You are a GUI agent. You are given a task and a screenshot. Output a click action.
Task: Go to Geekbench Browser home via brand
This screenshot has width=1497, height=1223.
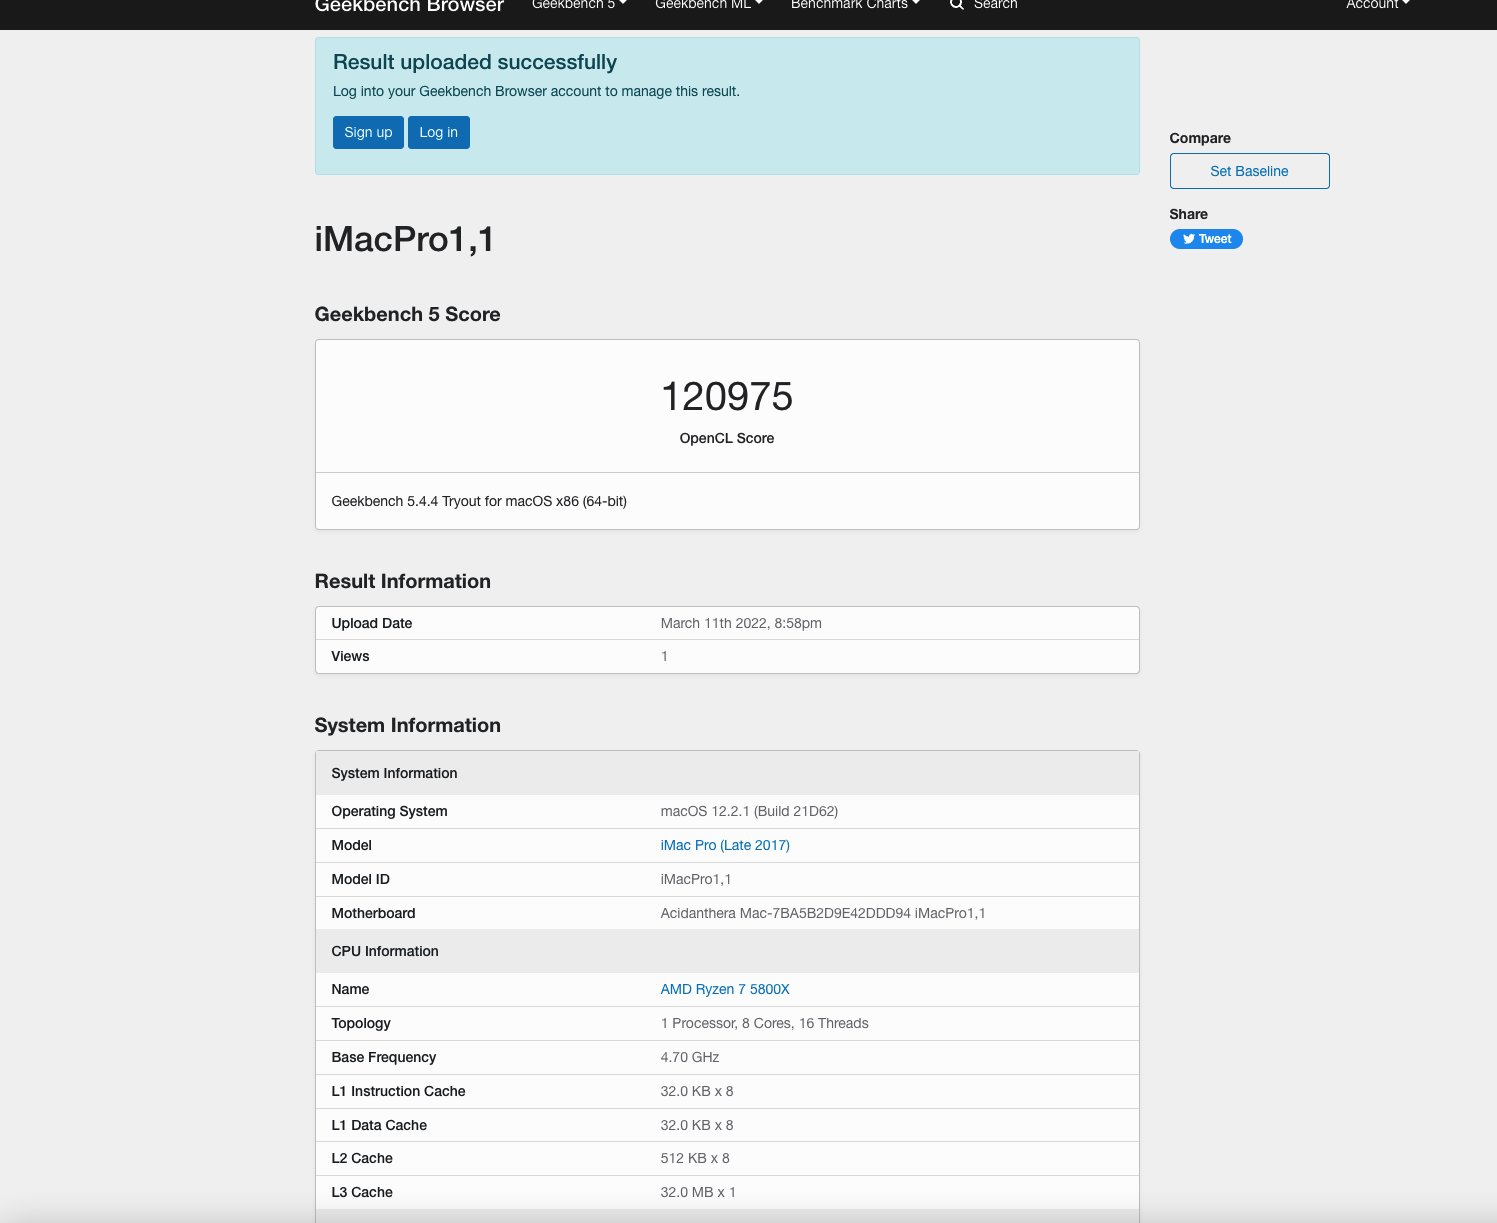409,7
